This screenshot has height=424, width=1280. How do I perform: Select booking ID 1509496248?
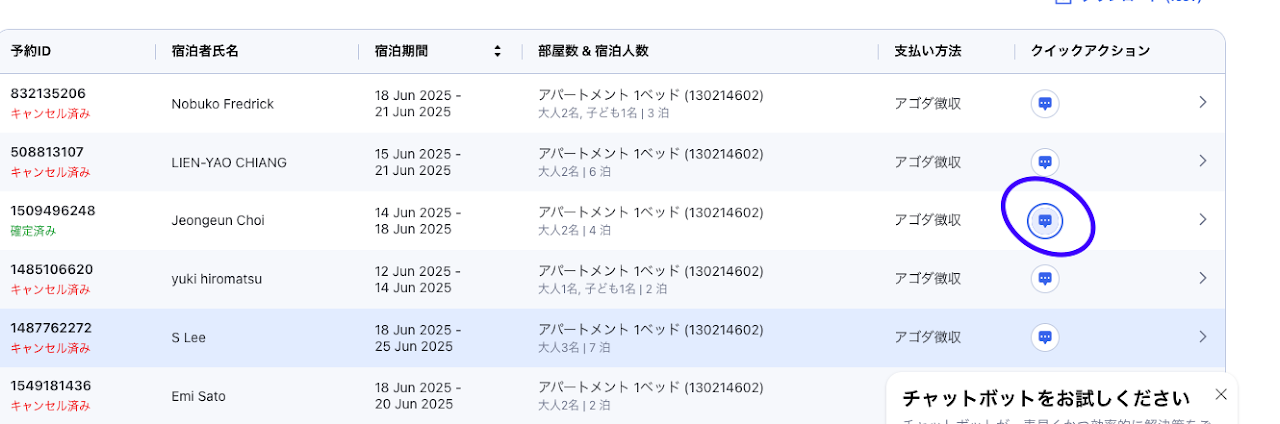pos(53,211)
